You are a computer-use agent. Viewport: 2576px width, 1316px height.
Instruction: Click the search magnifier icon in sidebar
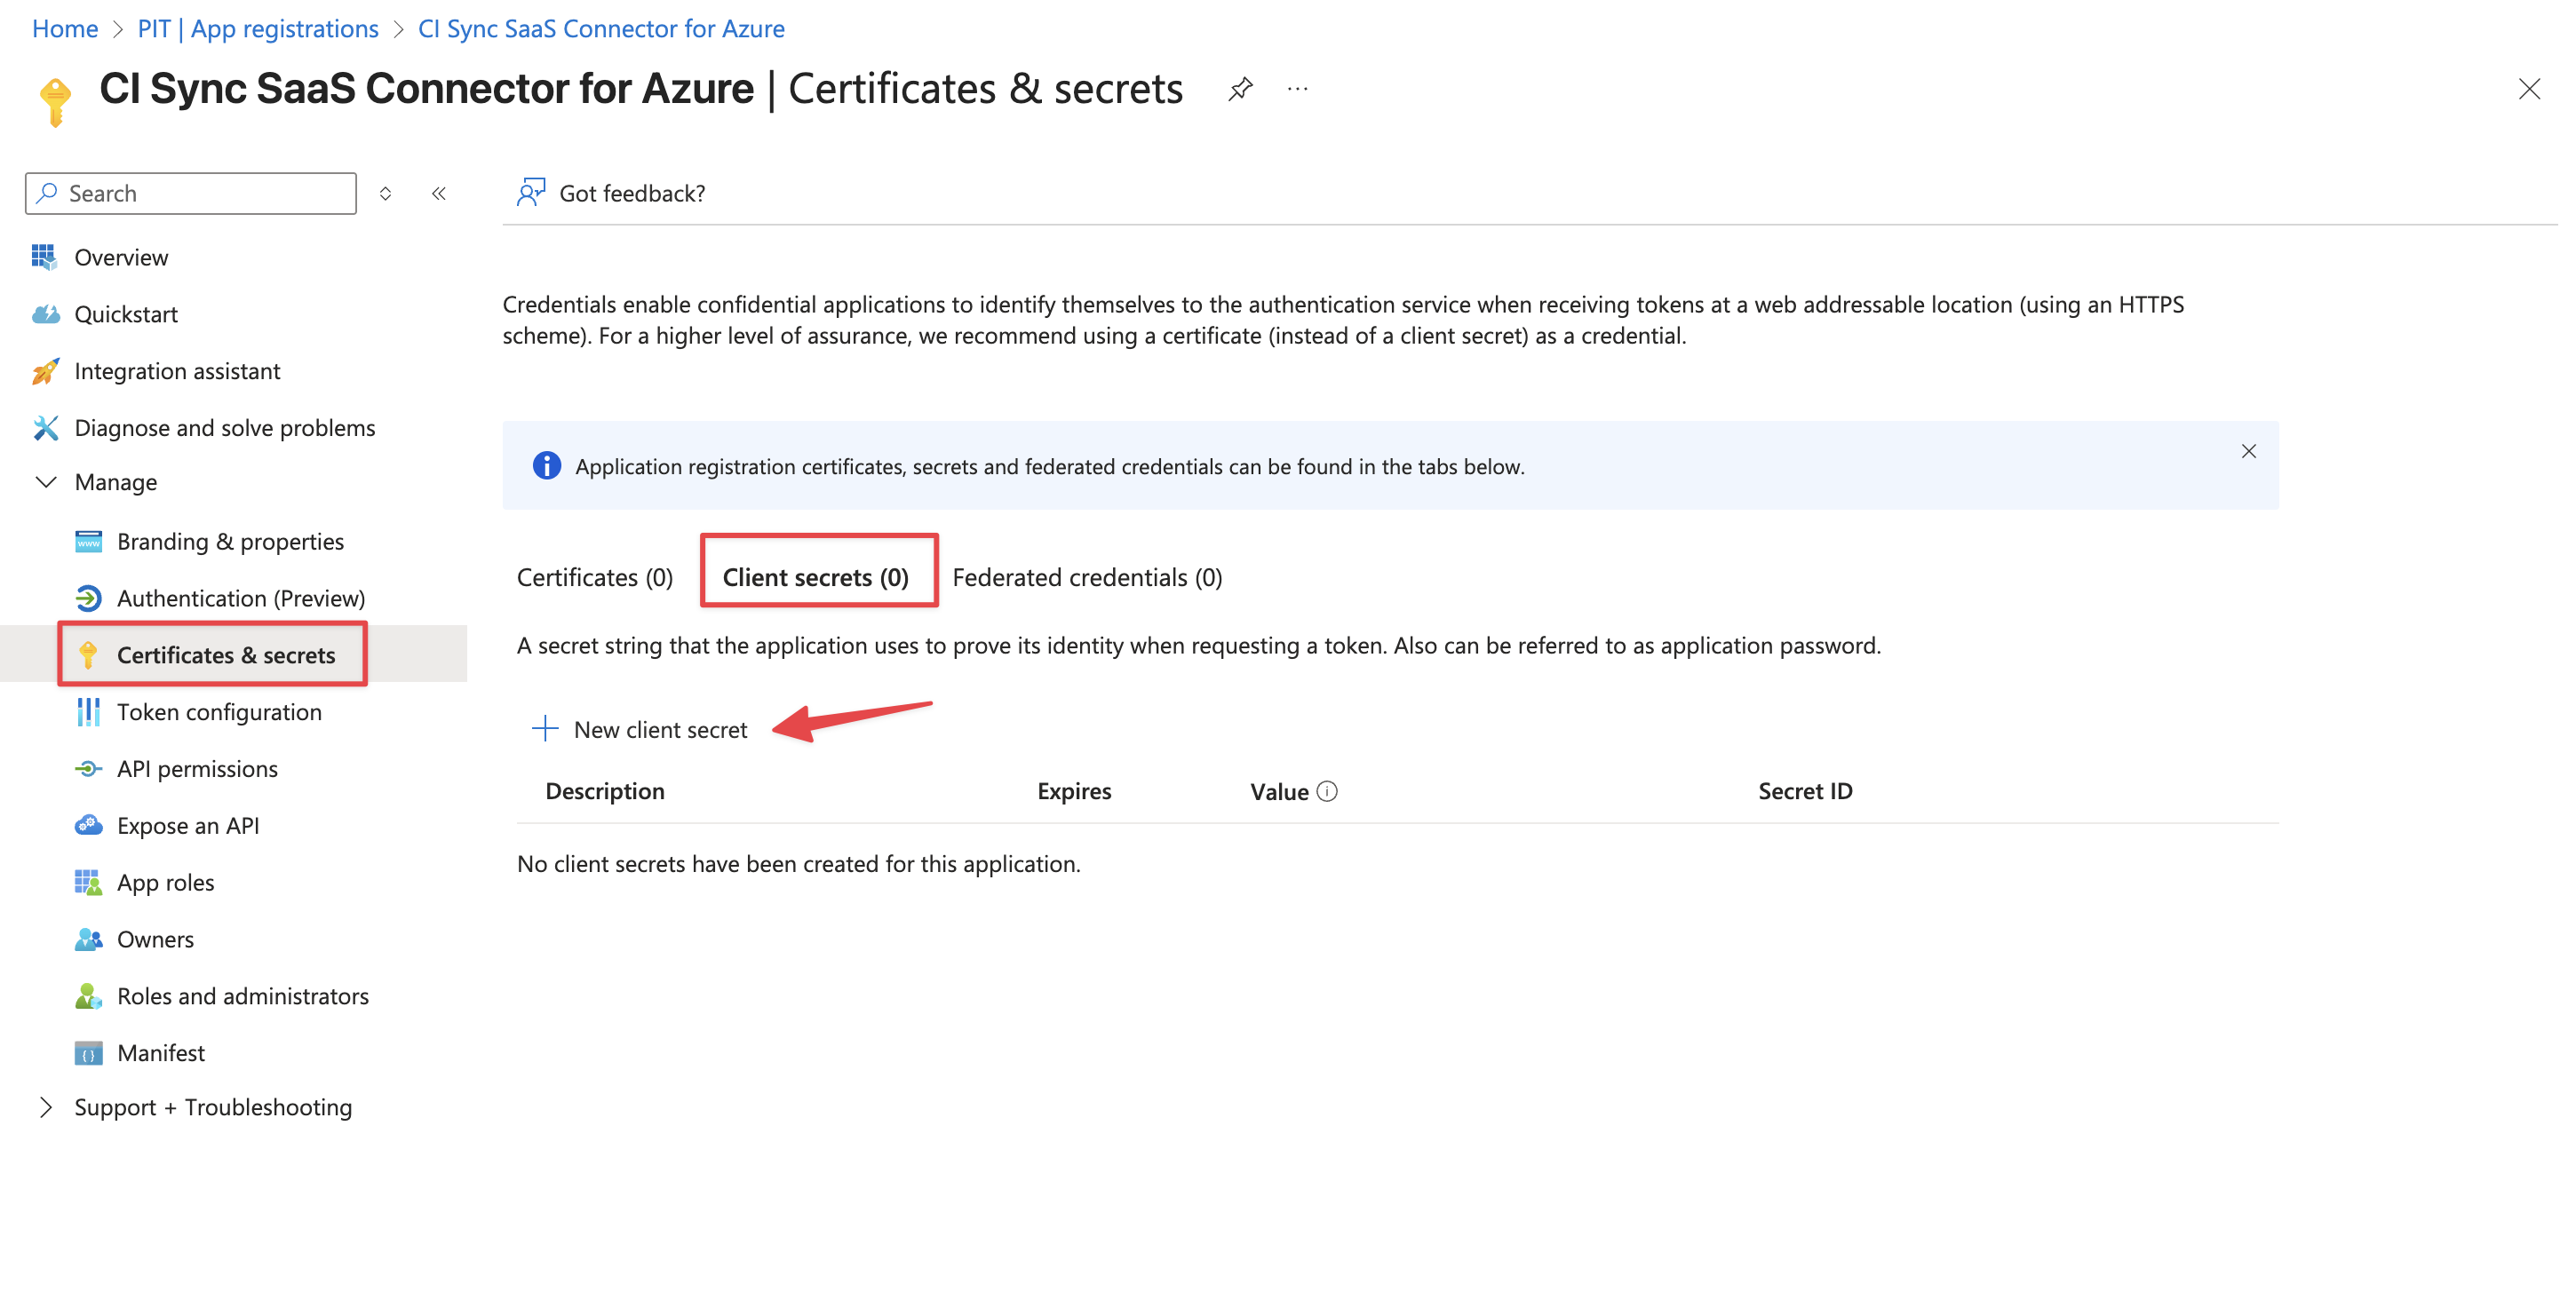click(x=46, y=192)
